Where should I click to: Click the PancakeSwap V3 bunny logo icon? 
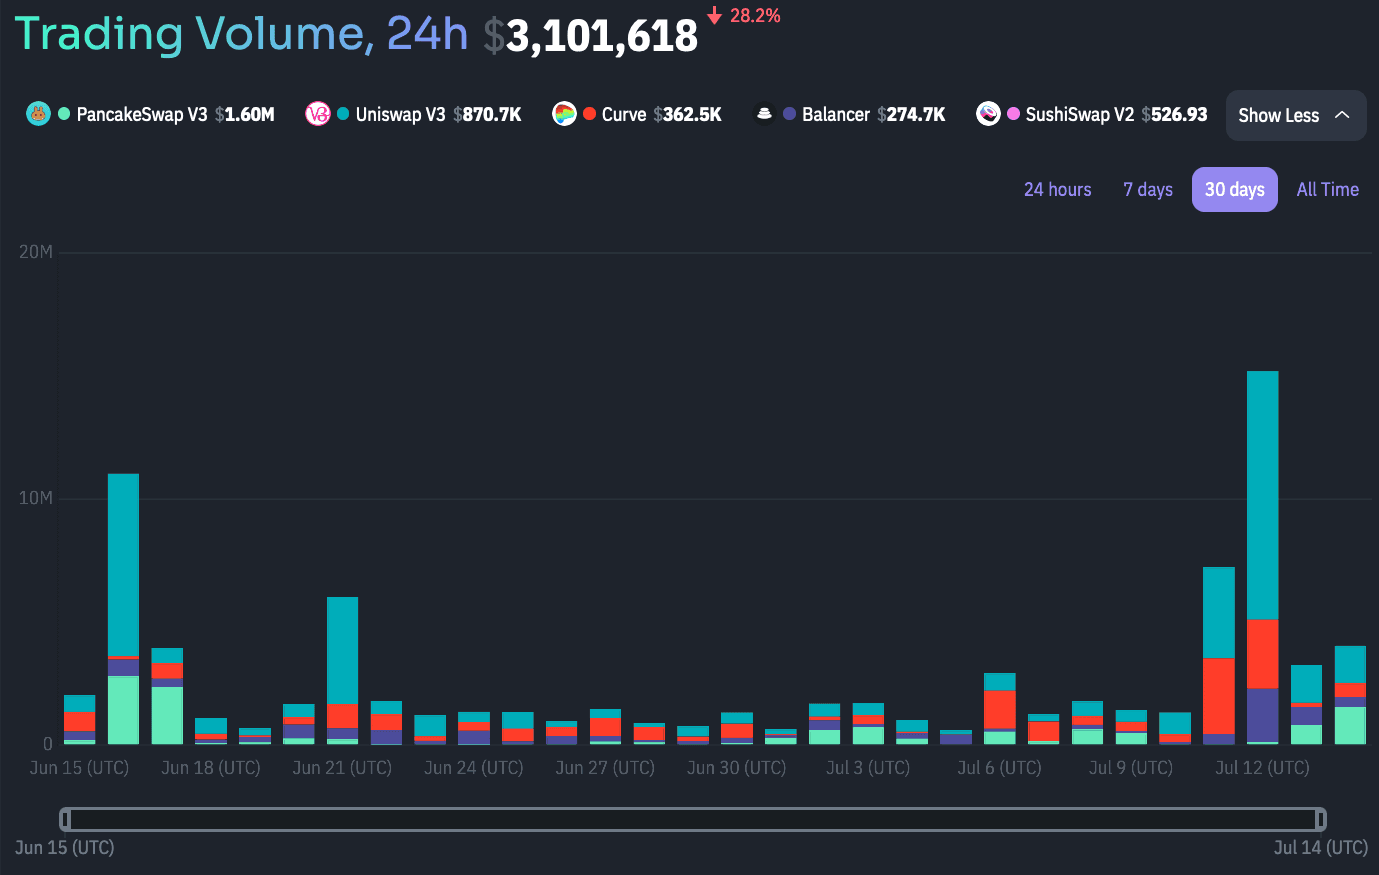point(38,114)
